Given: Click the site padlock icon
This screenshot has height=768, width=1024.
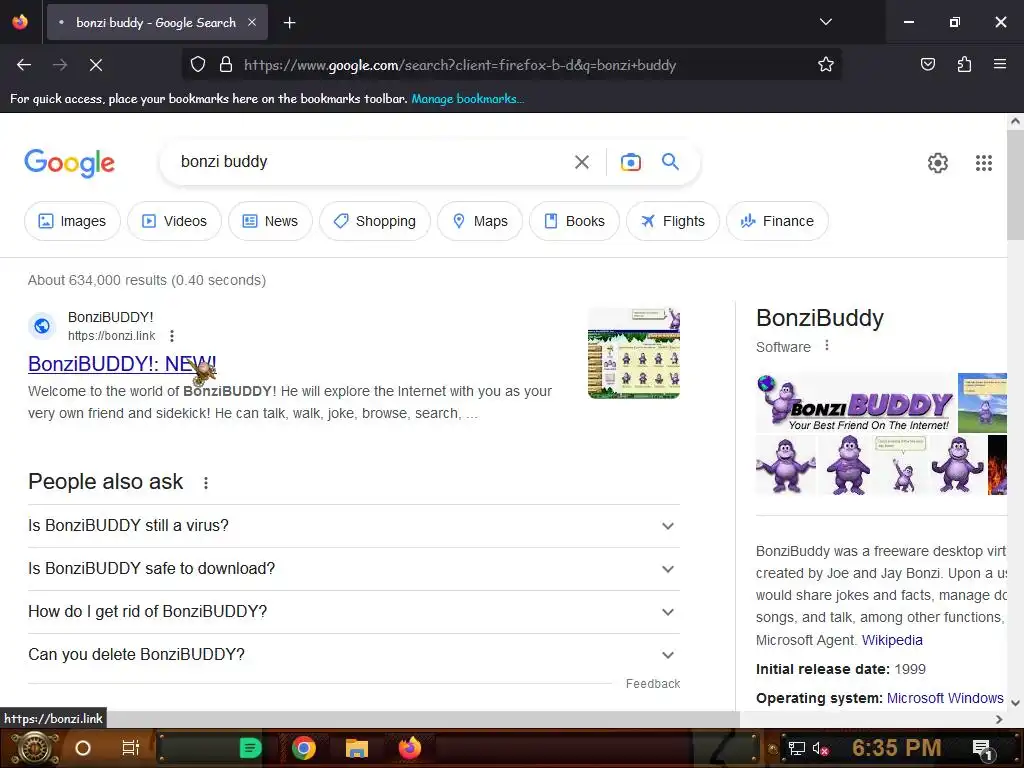Looking at the screenshot, I should point(226,65).
